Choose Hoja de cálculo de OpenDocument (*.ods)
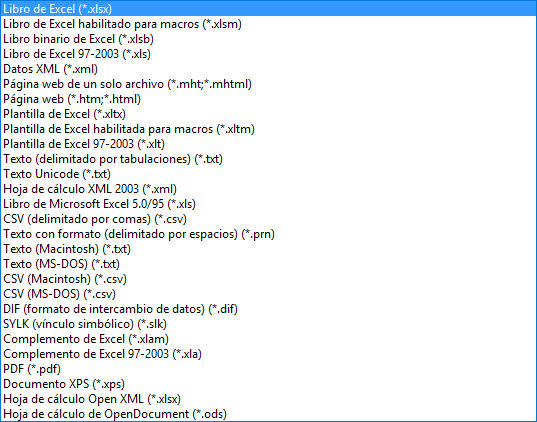The image size is (537, 422). pyautogui.click(x=268, y=414)
